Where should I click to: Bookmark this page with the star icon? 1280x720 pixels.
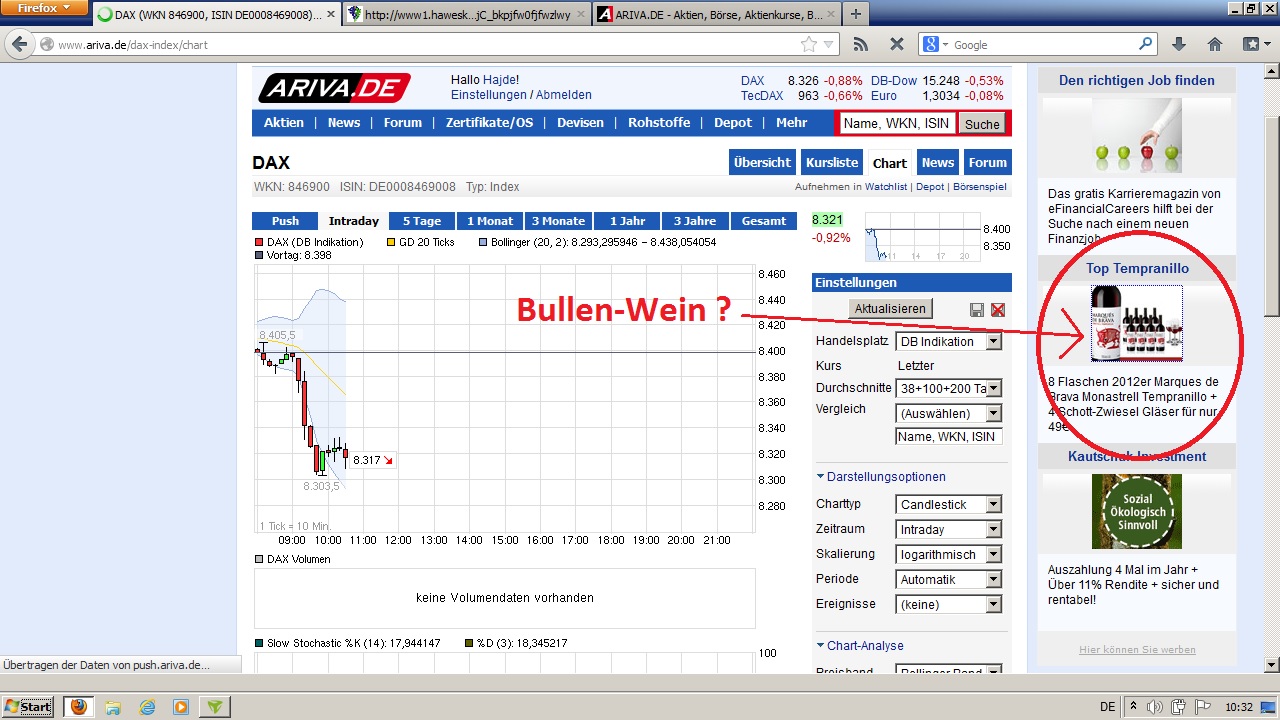tap(809, 45)
